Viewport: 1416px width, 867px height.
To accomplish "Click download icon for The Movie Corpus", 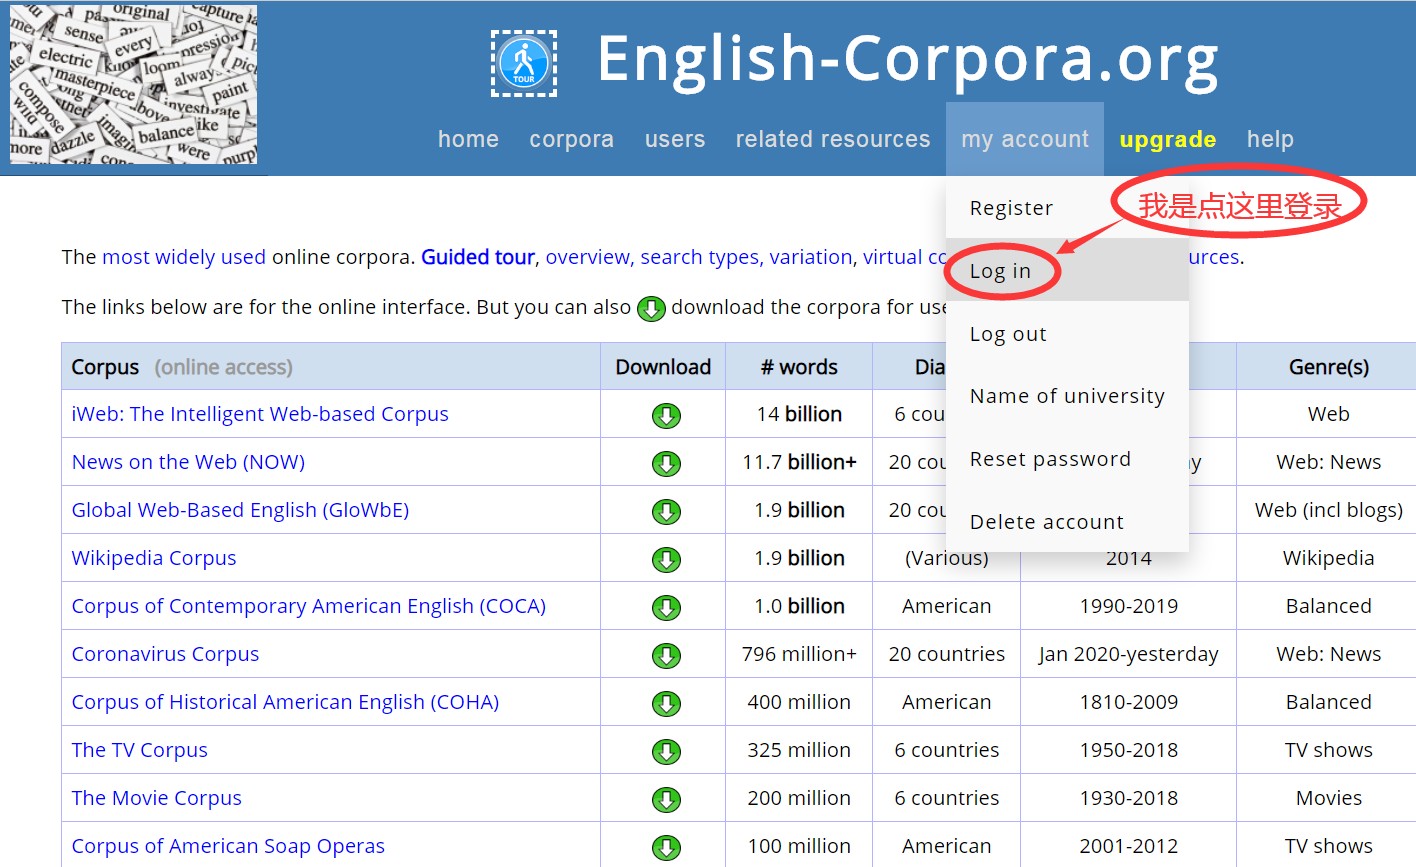I will pos(666,799).
